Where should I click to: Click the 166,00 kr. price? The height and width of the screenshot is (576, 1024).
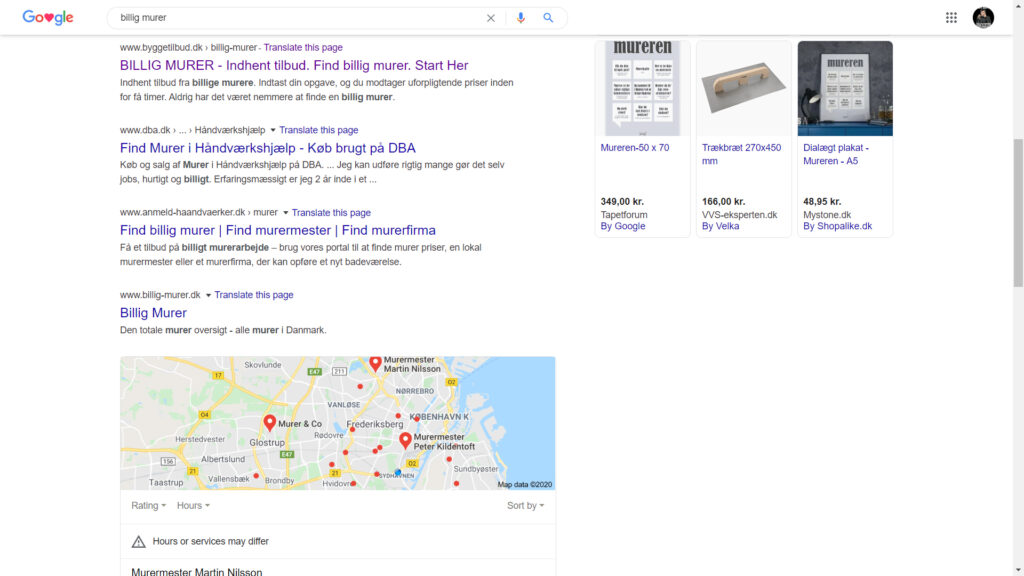723,202
